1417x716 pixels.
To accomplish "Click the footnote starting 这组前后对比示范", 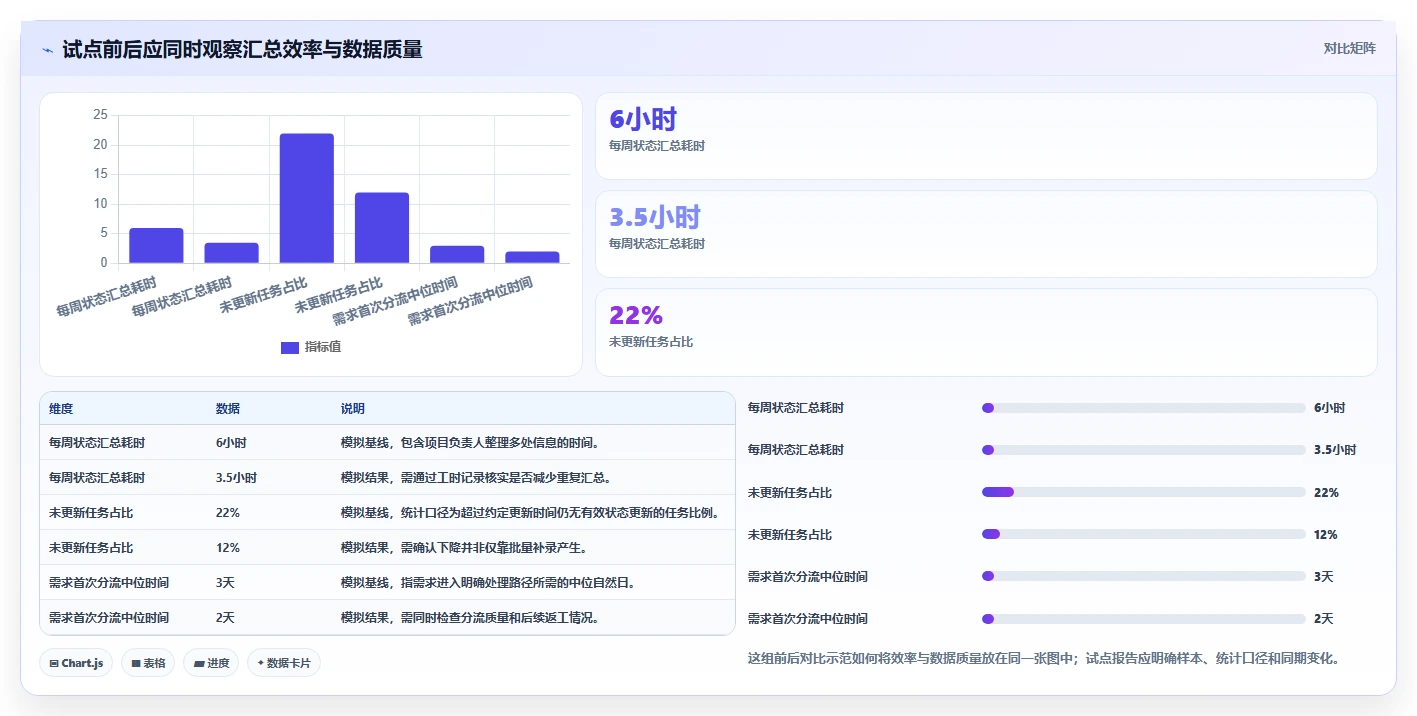I will coord(1043,659).
